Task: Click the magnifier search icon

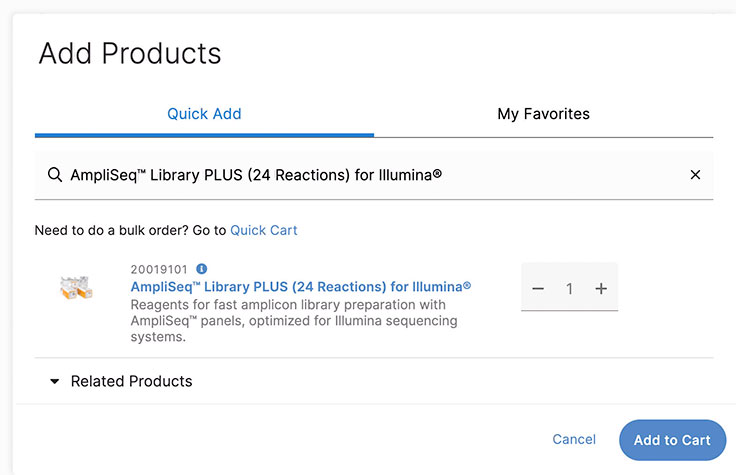Action: (x=55, y=175)
